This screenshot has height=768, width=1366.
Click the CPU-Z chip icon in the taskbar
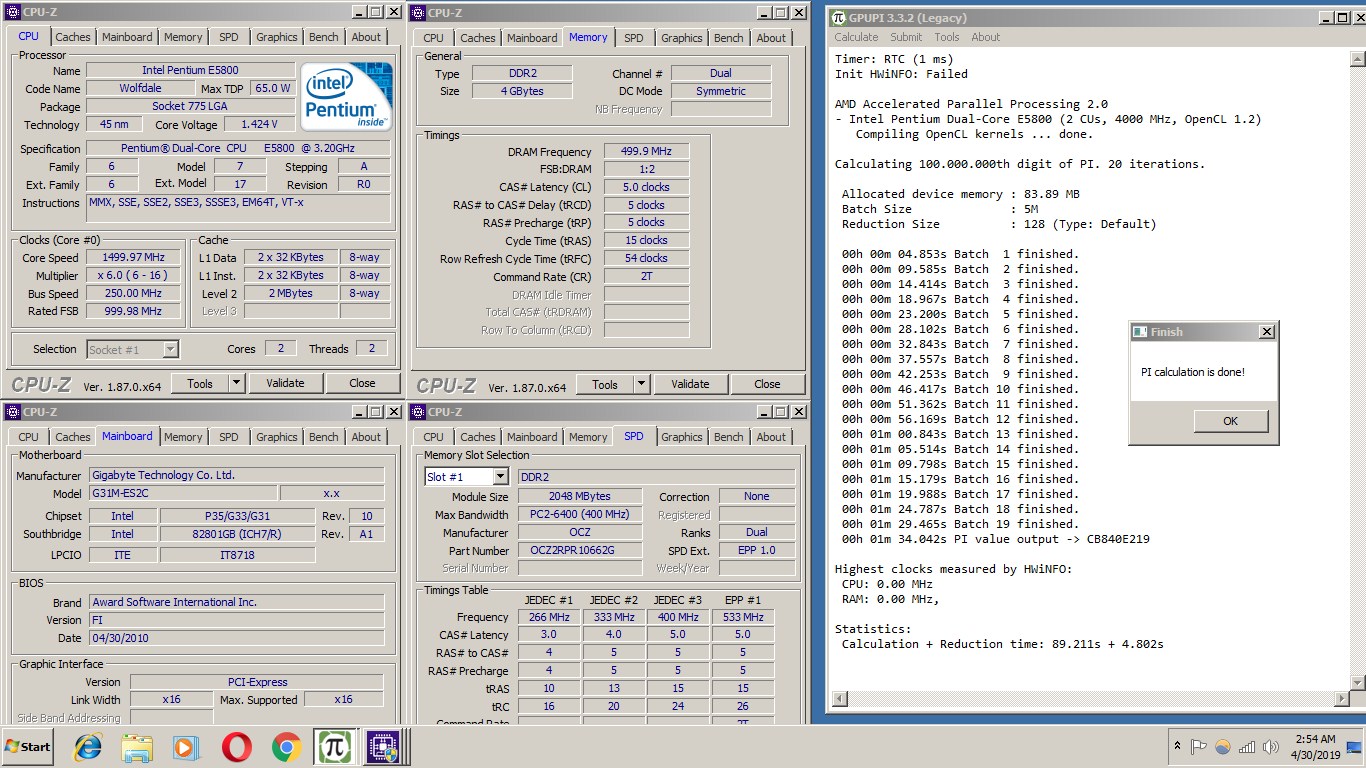pos(382,747)
